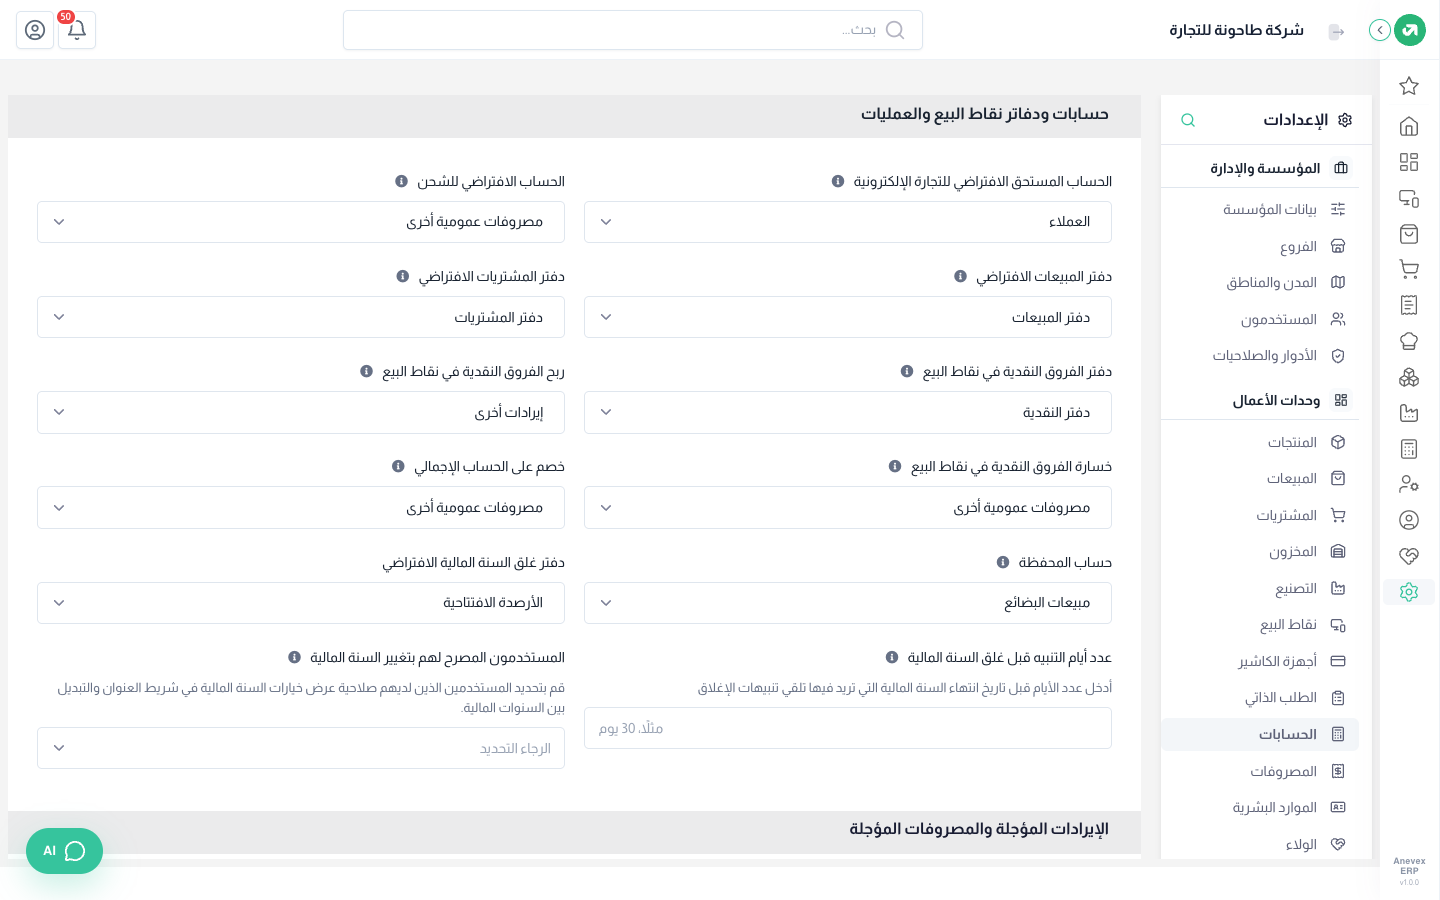The width and height of the screenshot is (1440, 900).
Task: Open the إيرادات أخرى dropdown
Action: [301, 412]
